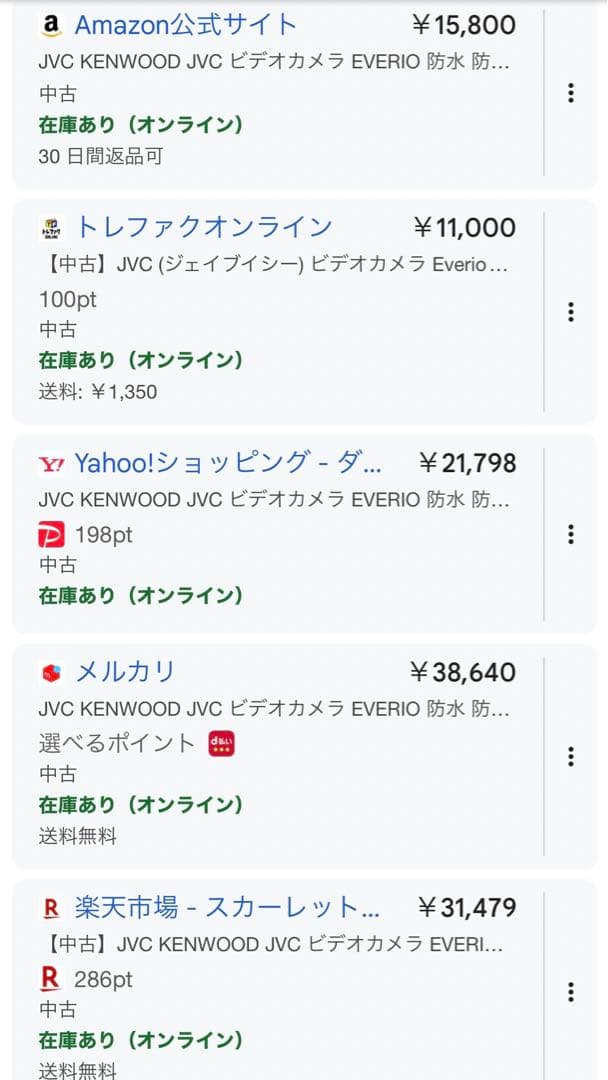Open the options menu for the Amazon listing
This screenshot has width=608, height=1080.
pyautogui.click(x=571, y=93)
